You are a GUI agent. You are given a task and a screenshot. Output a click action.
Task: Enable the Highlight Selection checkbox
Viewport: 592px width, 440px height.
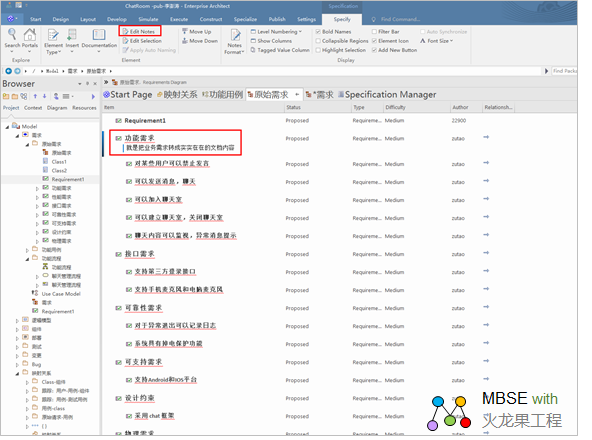[x=318, y=50]
